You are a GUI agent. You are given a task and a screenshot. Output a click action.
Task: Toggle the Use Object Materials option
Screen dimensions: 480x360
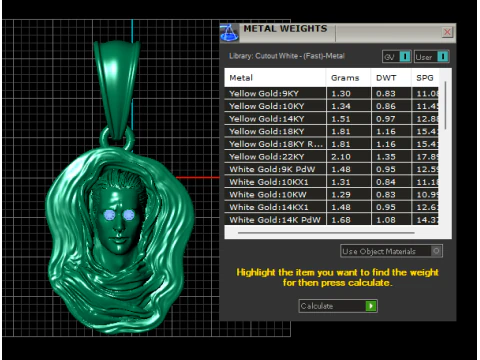click(x=391, y=251)
